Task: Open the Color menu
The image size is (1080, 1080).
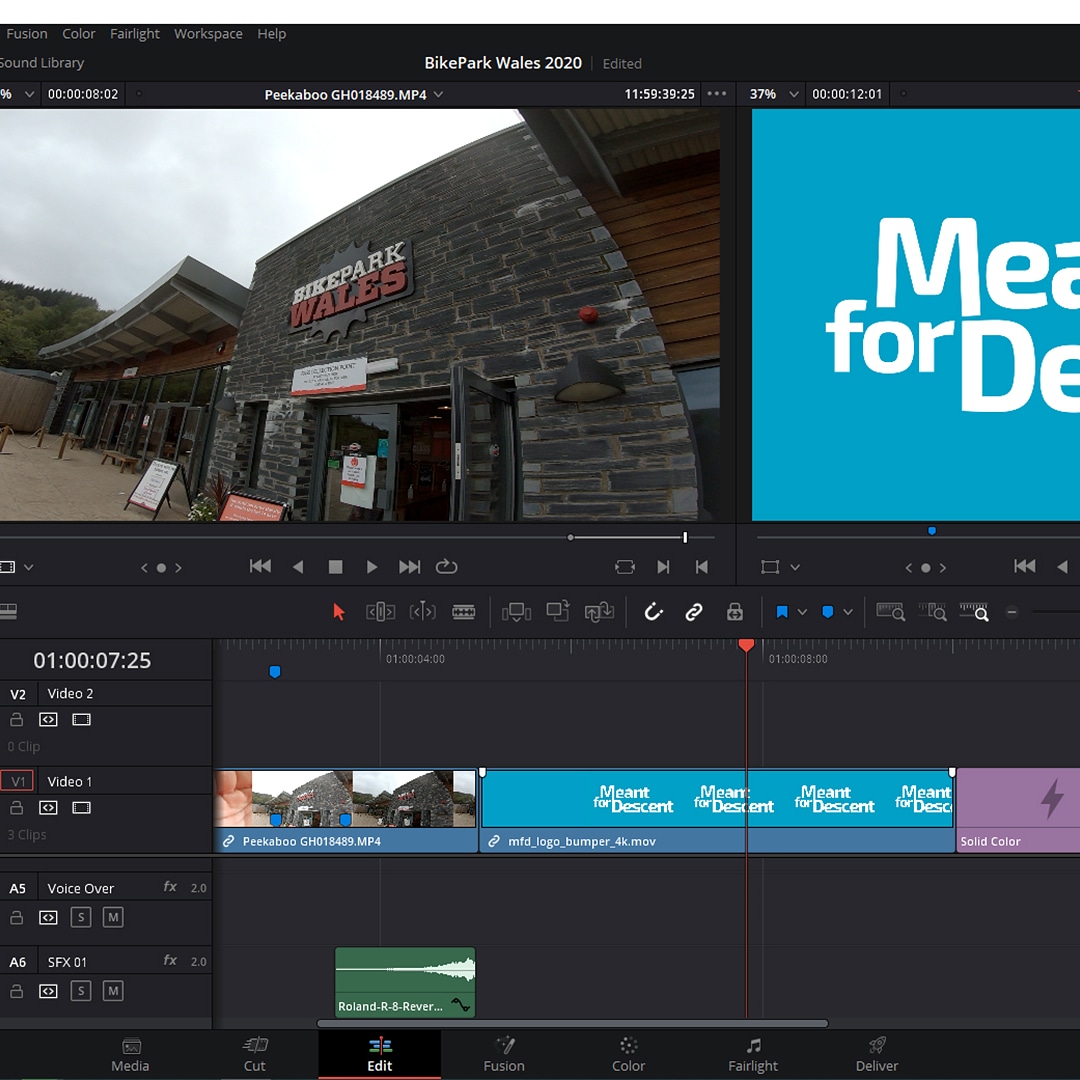Action: point(79,34)
